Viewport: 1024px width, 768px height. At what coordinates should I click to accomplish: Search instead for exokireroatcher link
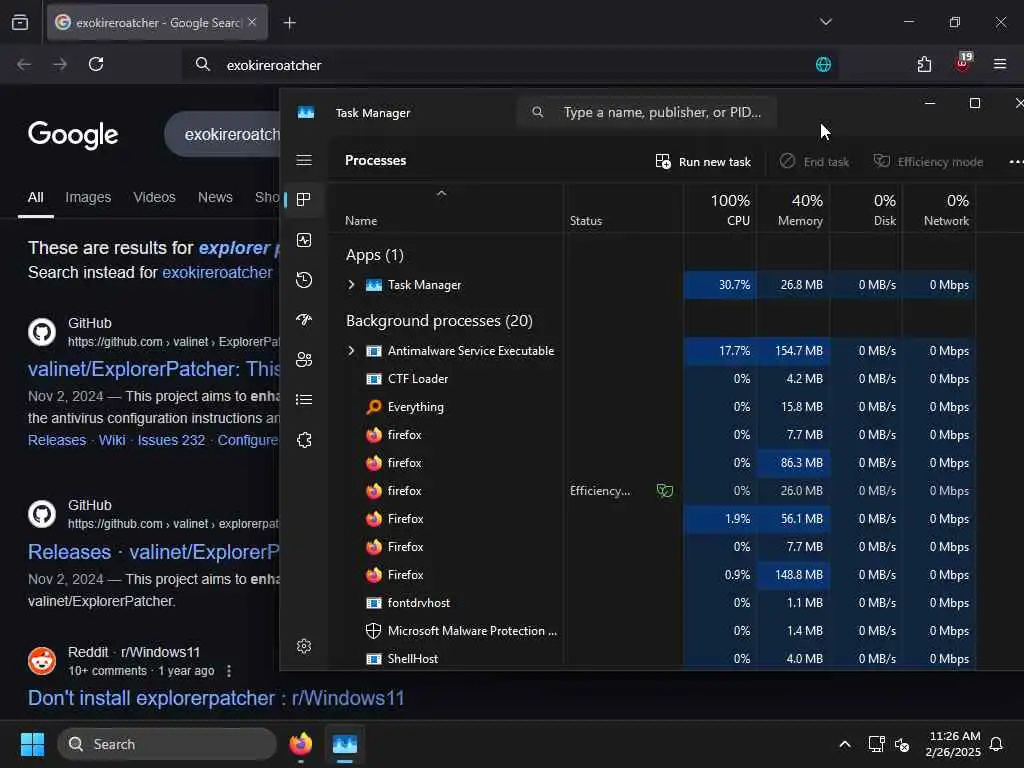217,272
